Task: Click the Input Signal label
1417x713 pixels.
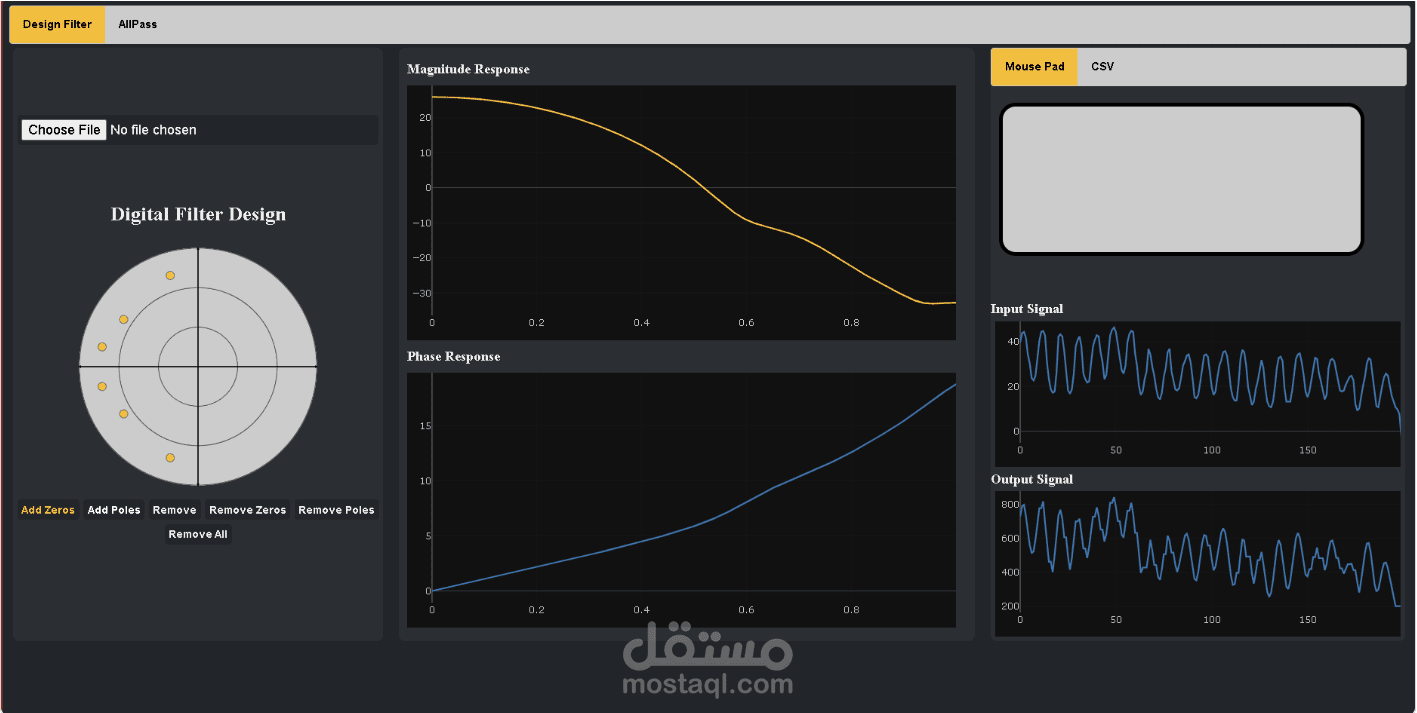Action: pyautogui.click(x=1027, y=309)
